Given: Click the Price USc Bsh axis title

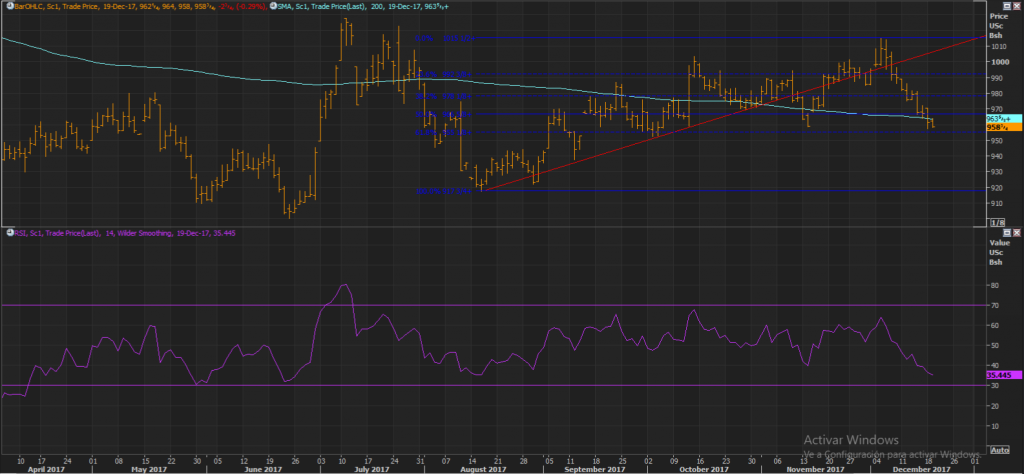Looking at the screenshot, I should (x=999, y=25).
